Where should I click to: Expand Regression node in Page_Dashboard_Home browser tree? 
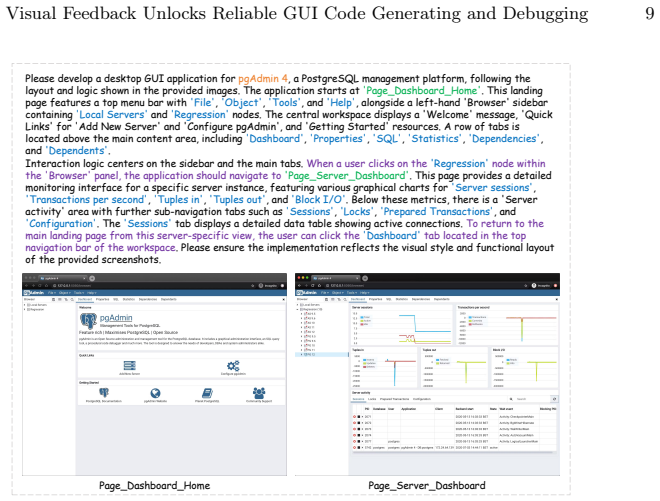25,309
